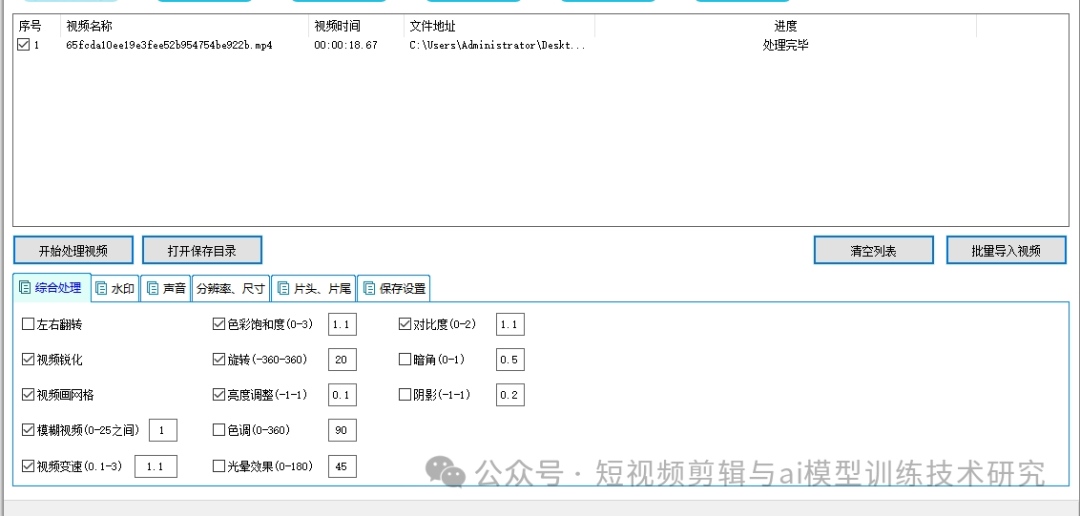Click 批量导入视频 to import videos
Screen dimensions: 1080x516
pyautogui.click(x=1006, y=250)
